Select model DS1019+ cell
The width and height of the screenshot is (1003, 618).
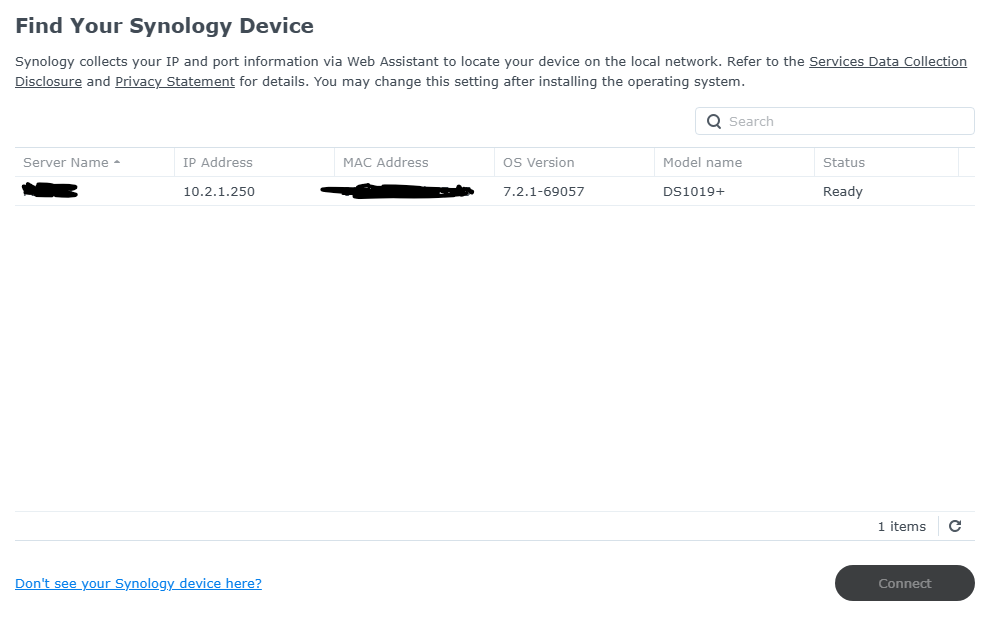click(x=693, y=191)
